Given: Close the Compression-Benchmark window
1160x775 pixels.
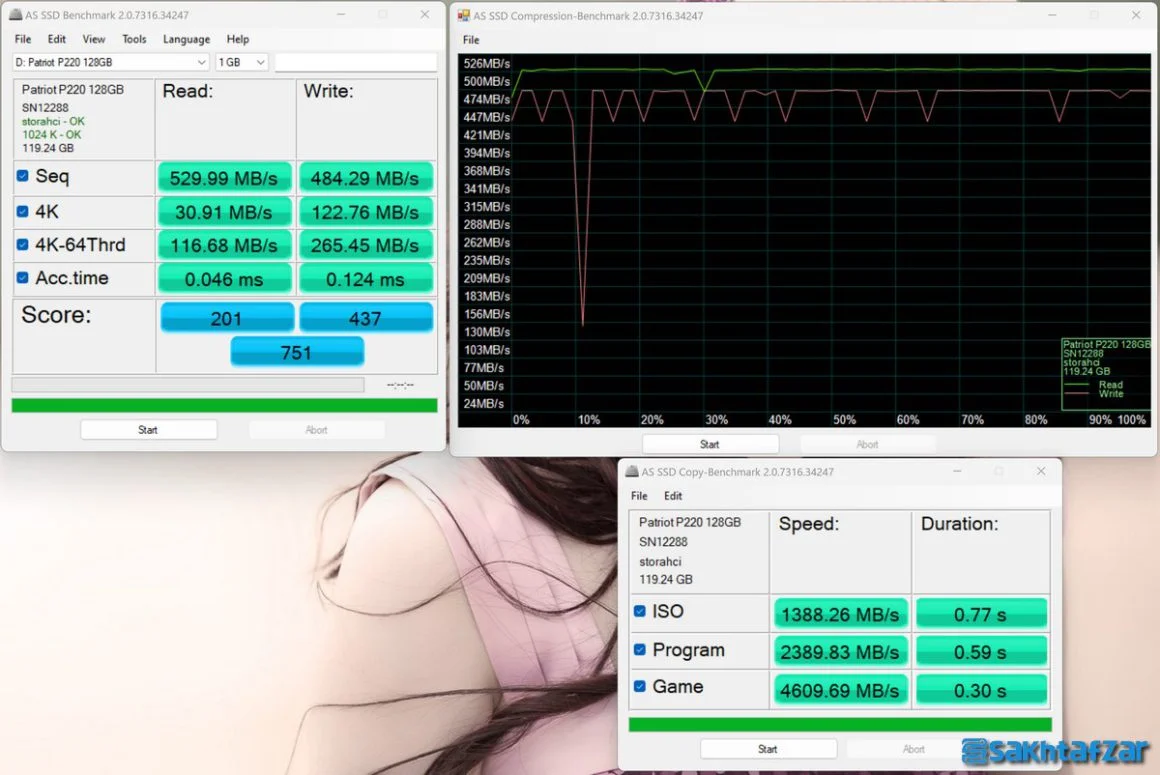Looking at the screenshot, I should pyautogui.click(x=1136, y=15).
